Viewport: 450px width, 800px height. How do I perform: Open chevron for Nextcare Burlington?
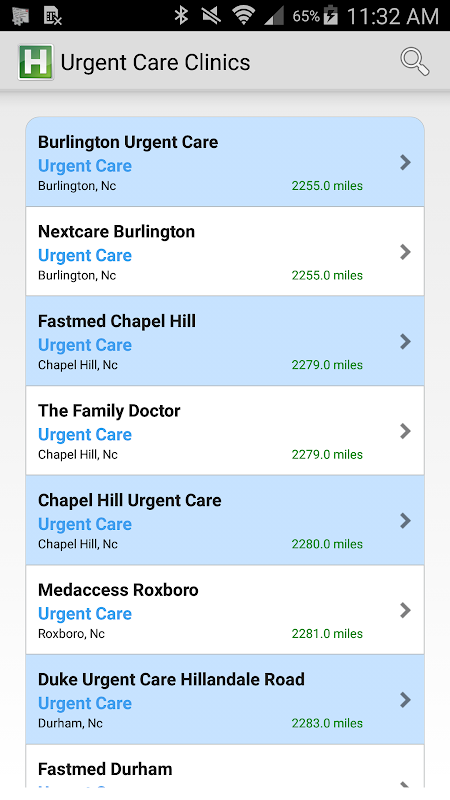tap(406, 252)
